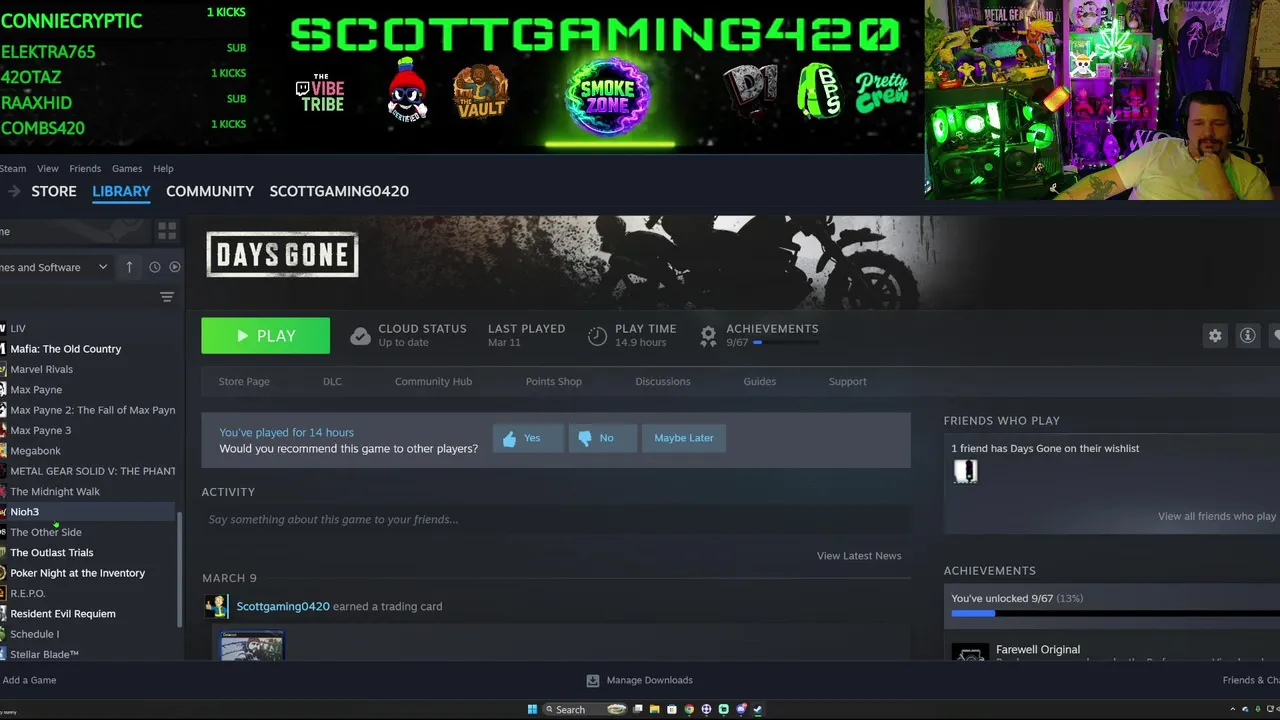
Task: Click the Scottgaming0420 activity name link
Action: click(283, 606)
